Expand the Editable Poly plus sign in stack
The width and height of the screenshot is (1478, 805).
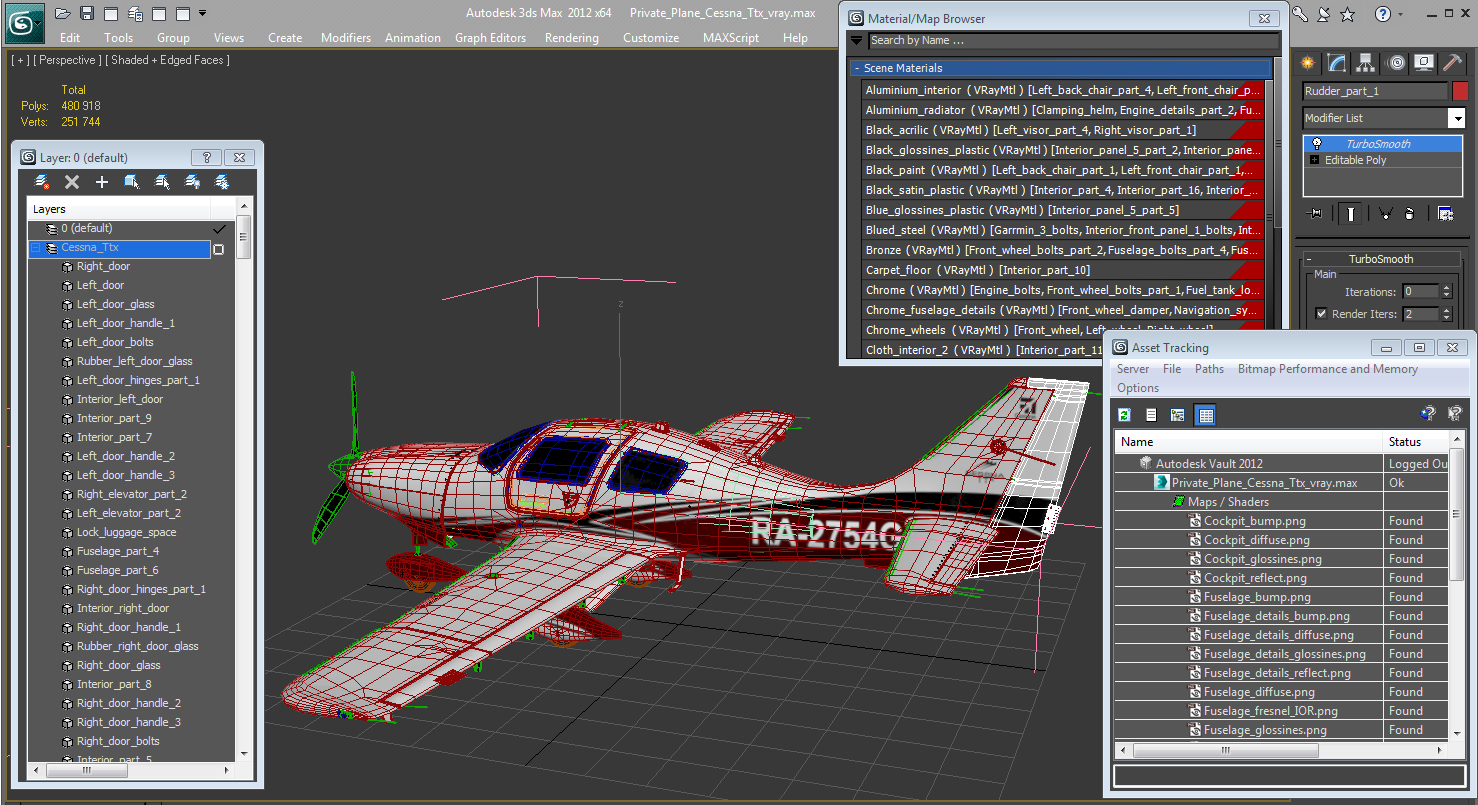coord(1314,160)
